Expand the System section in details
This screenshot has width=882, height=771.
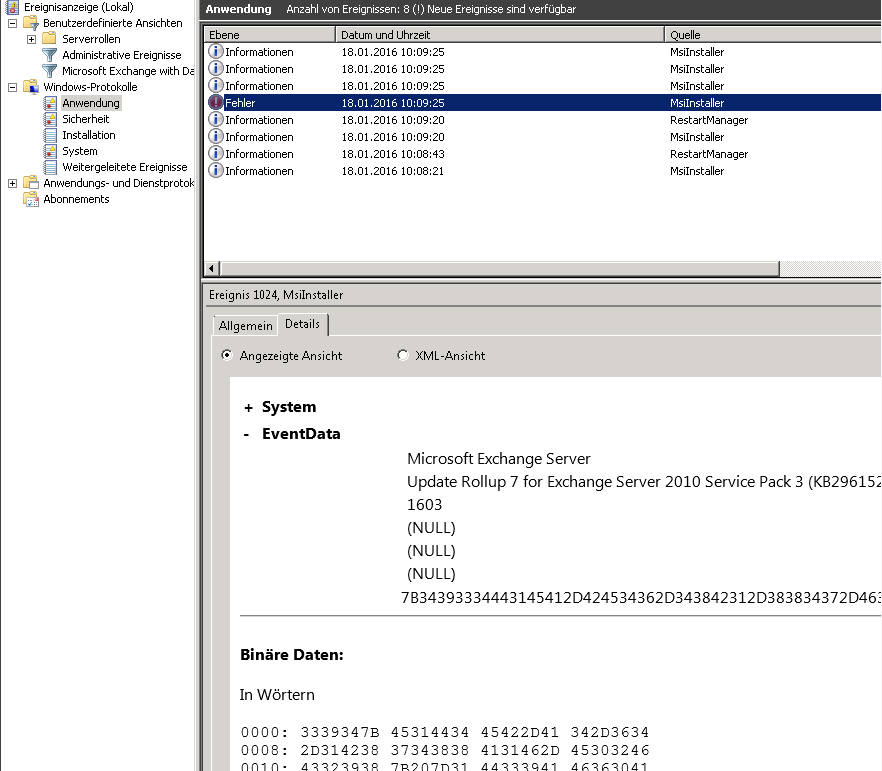(x=248, y=408)
